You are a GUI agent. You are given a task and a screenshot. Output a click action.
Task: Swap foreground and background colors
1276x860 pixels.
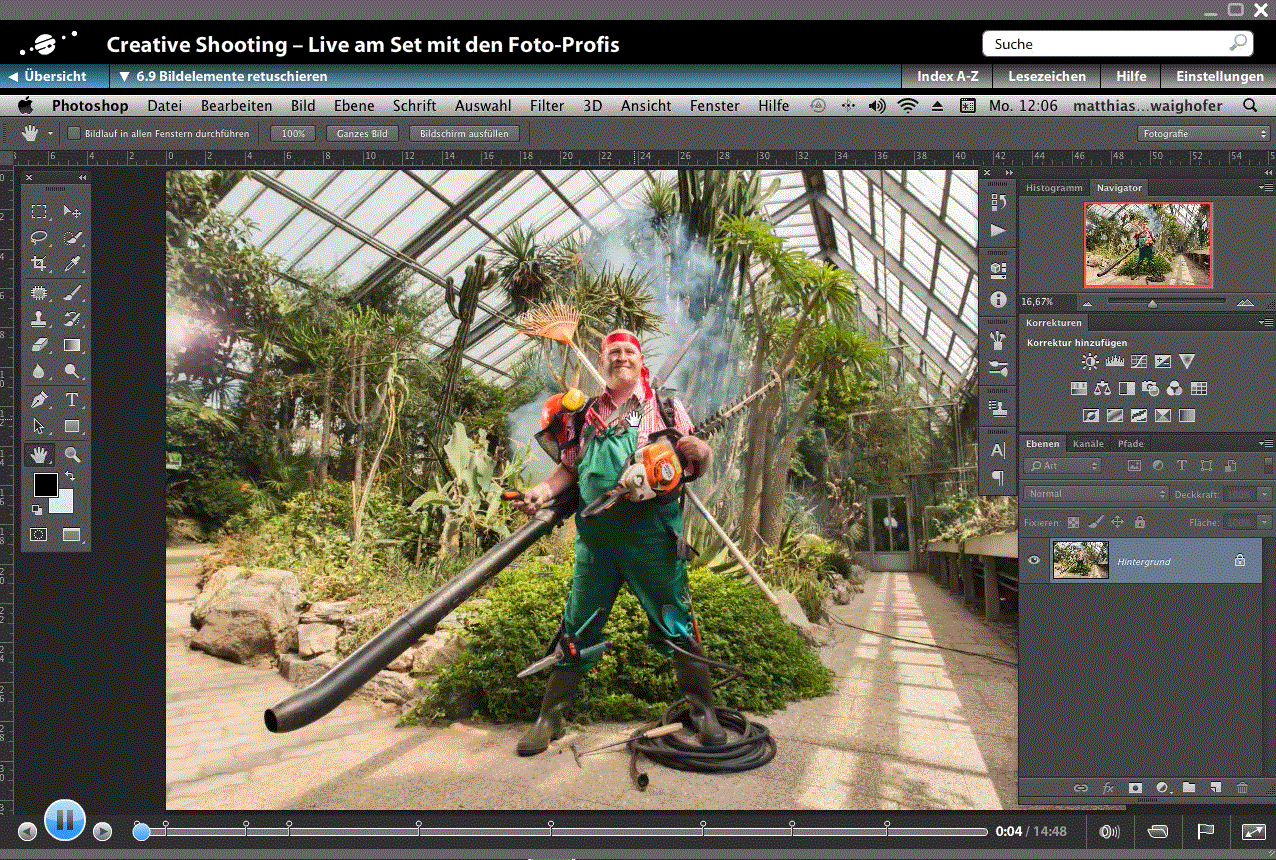point(70,477)
